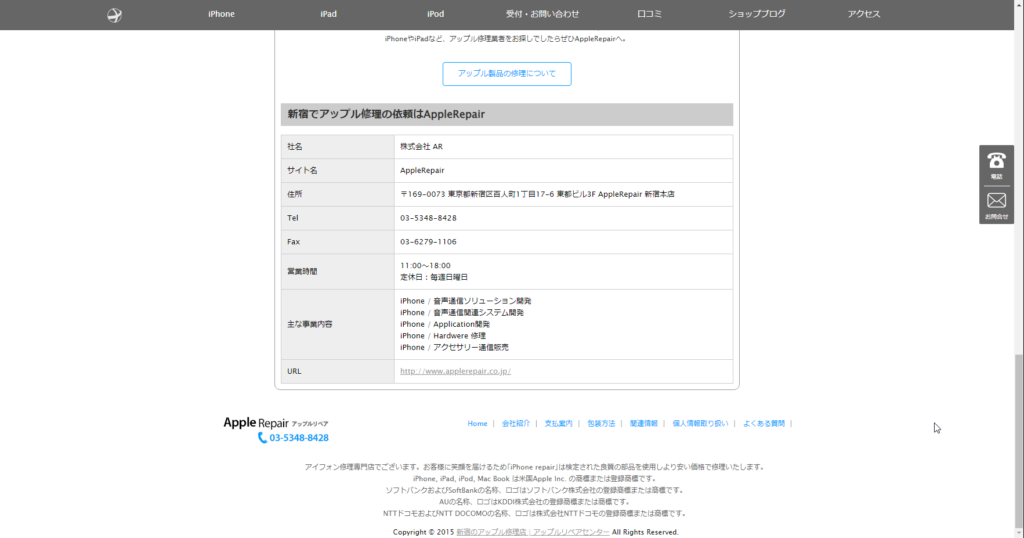Open the 個人情報取り扱い footer link
The image size is (1024, 538).
click(700, 424)
